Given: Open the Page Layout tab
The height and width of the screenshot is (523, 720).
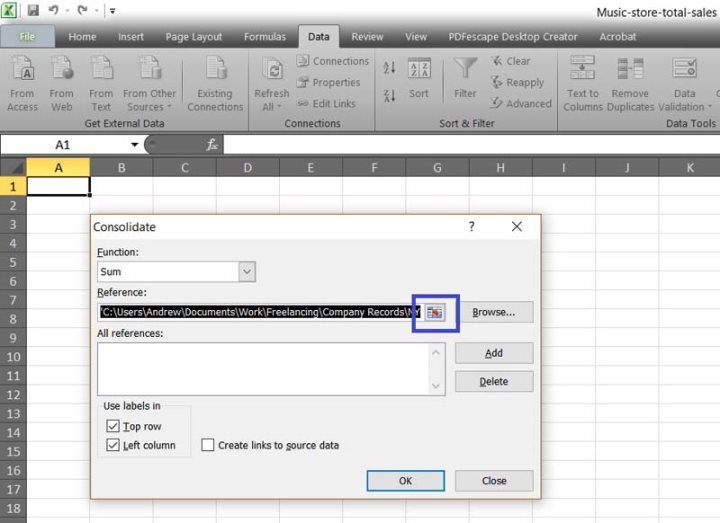Looking at the screenshot, I should 194,37.
